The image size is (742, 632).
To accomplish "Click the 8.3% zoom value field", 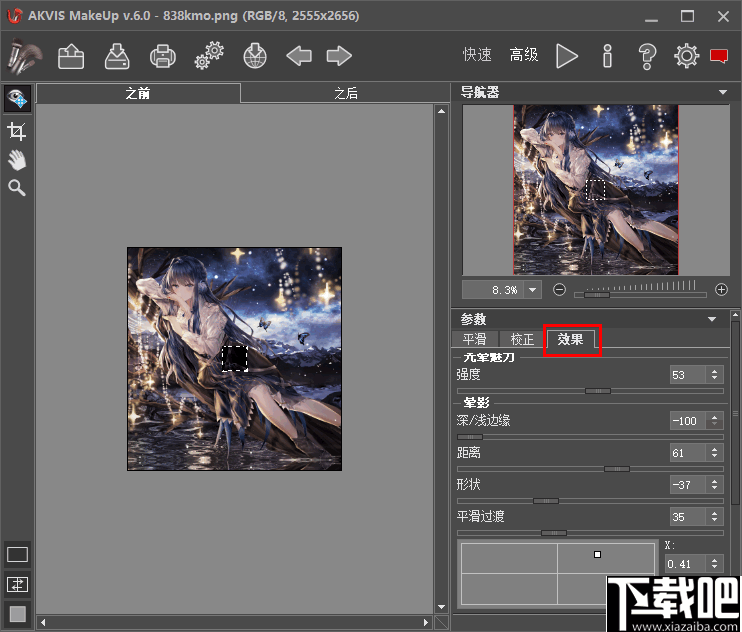I will [x=493, y=290].
